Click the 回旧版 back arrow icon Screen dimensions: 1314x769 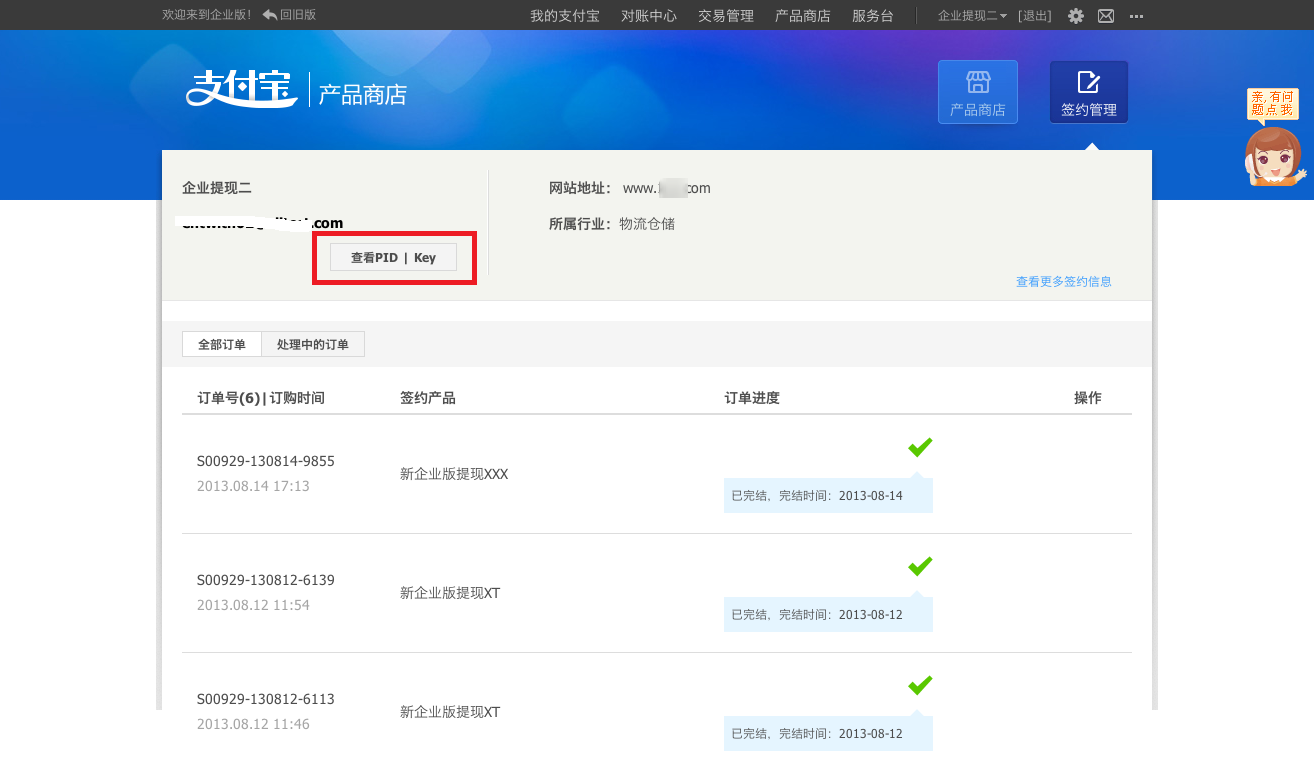(270, 15)
